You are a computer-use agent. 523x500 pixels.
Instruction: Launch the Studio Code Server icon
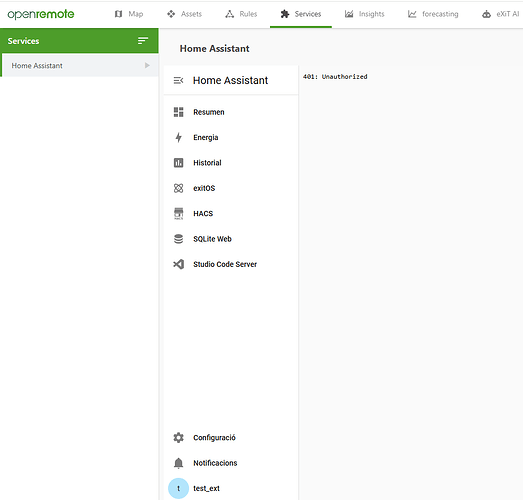tap(178, 264)
